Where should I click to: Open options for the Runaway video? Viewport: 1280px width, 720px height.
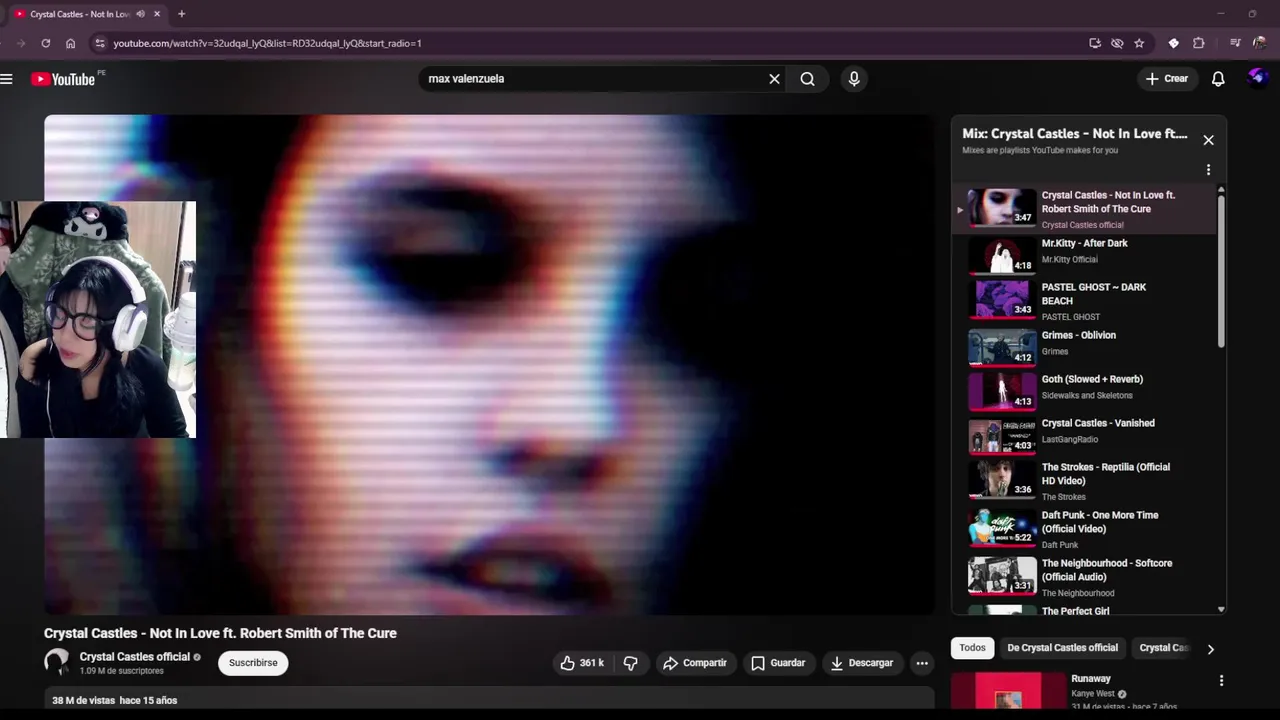click(x=1221, y=681)
